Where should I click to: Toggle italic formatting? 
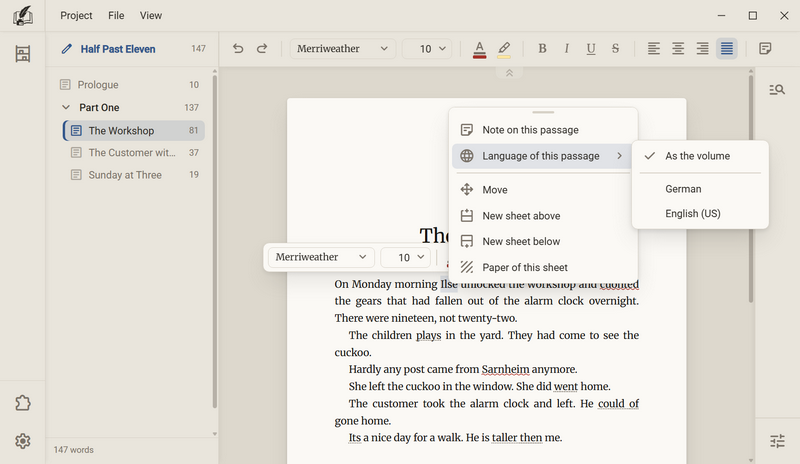click(566, 48)
